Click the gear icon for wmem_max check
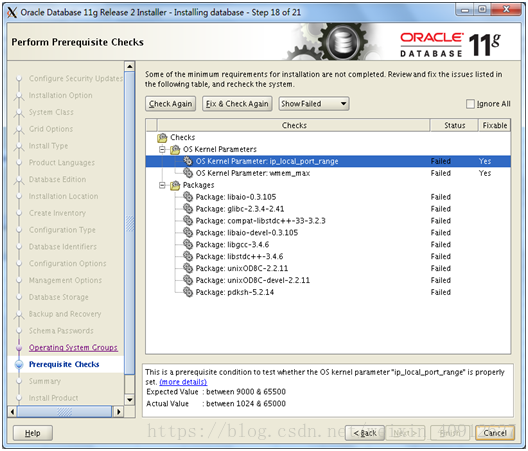528x451 pixels. (188, 173)
